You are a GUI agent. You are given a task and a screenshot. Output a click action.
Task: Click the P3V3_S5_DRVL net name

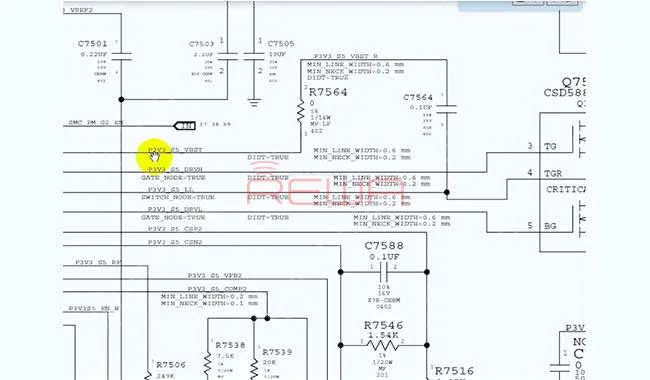175,210
